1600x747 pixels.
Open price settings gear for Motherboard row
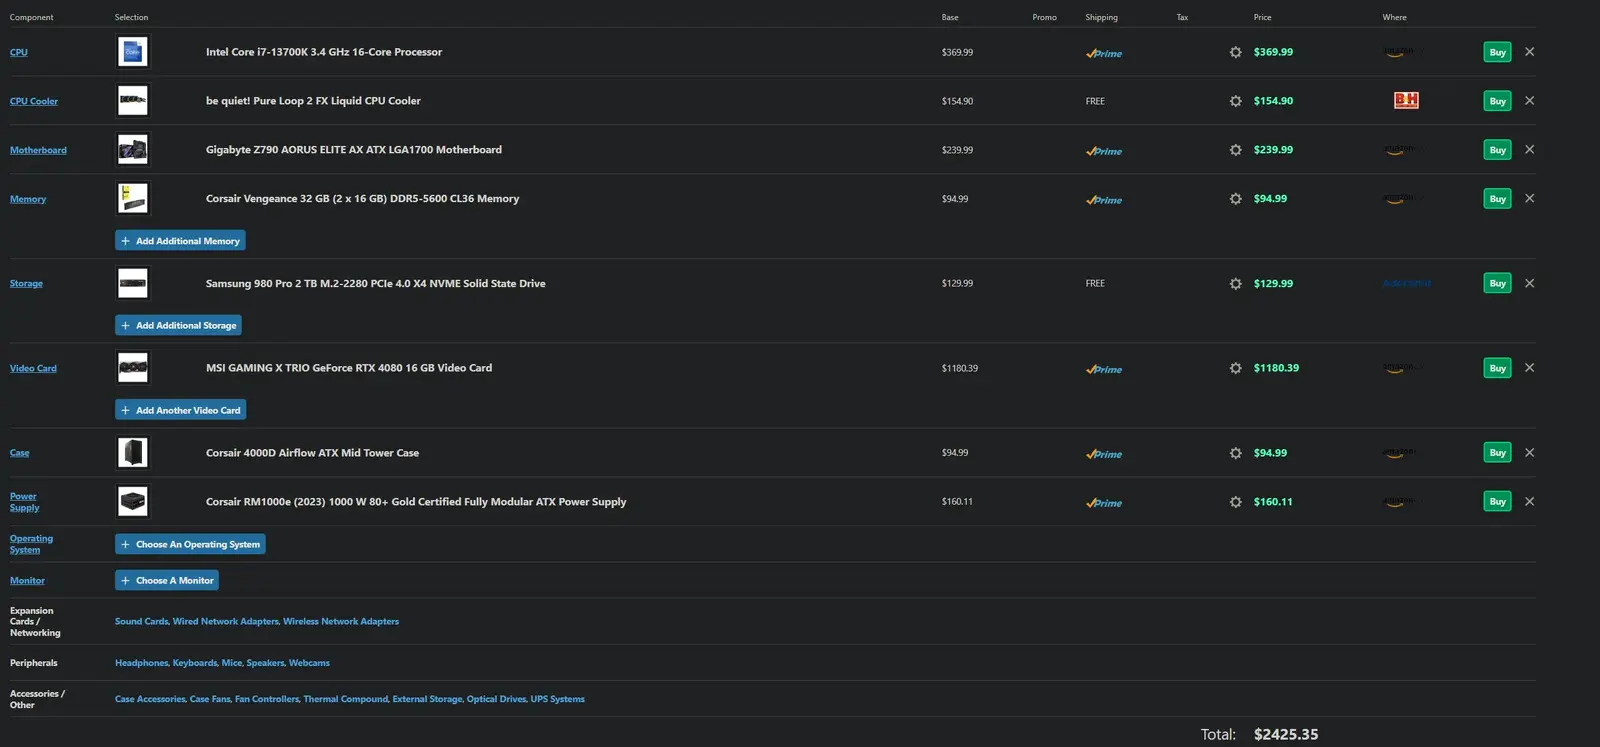[1235, 150]
